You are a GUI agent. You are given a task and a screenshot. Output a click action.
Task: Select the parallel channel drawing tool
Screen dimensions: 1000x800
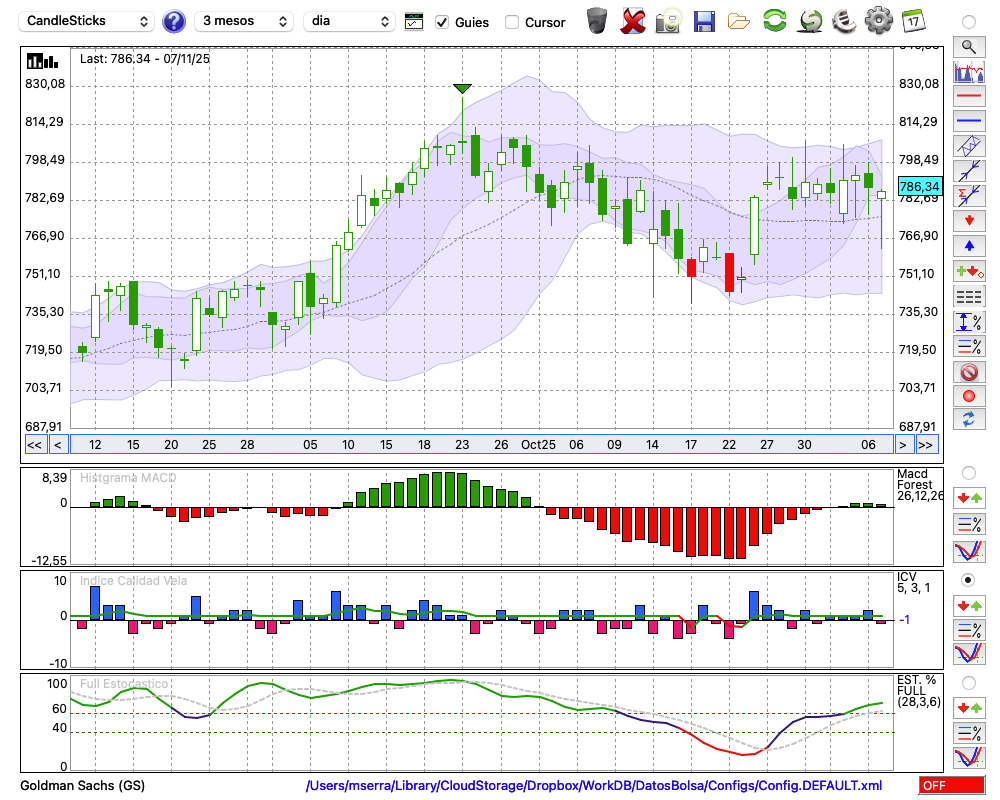pos(968,146)
